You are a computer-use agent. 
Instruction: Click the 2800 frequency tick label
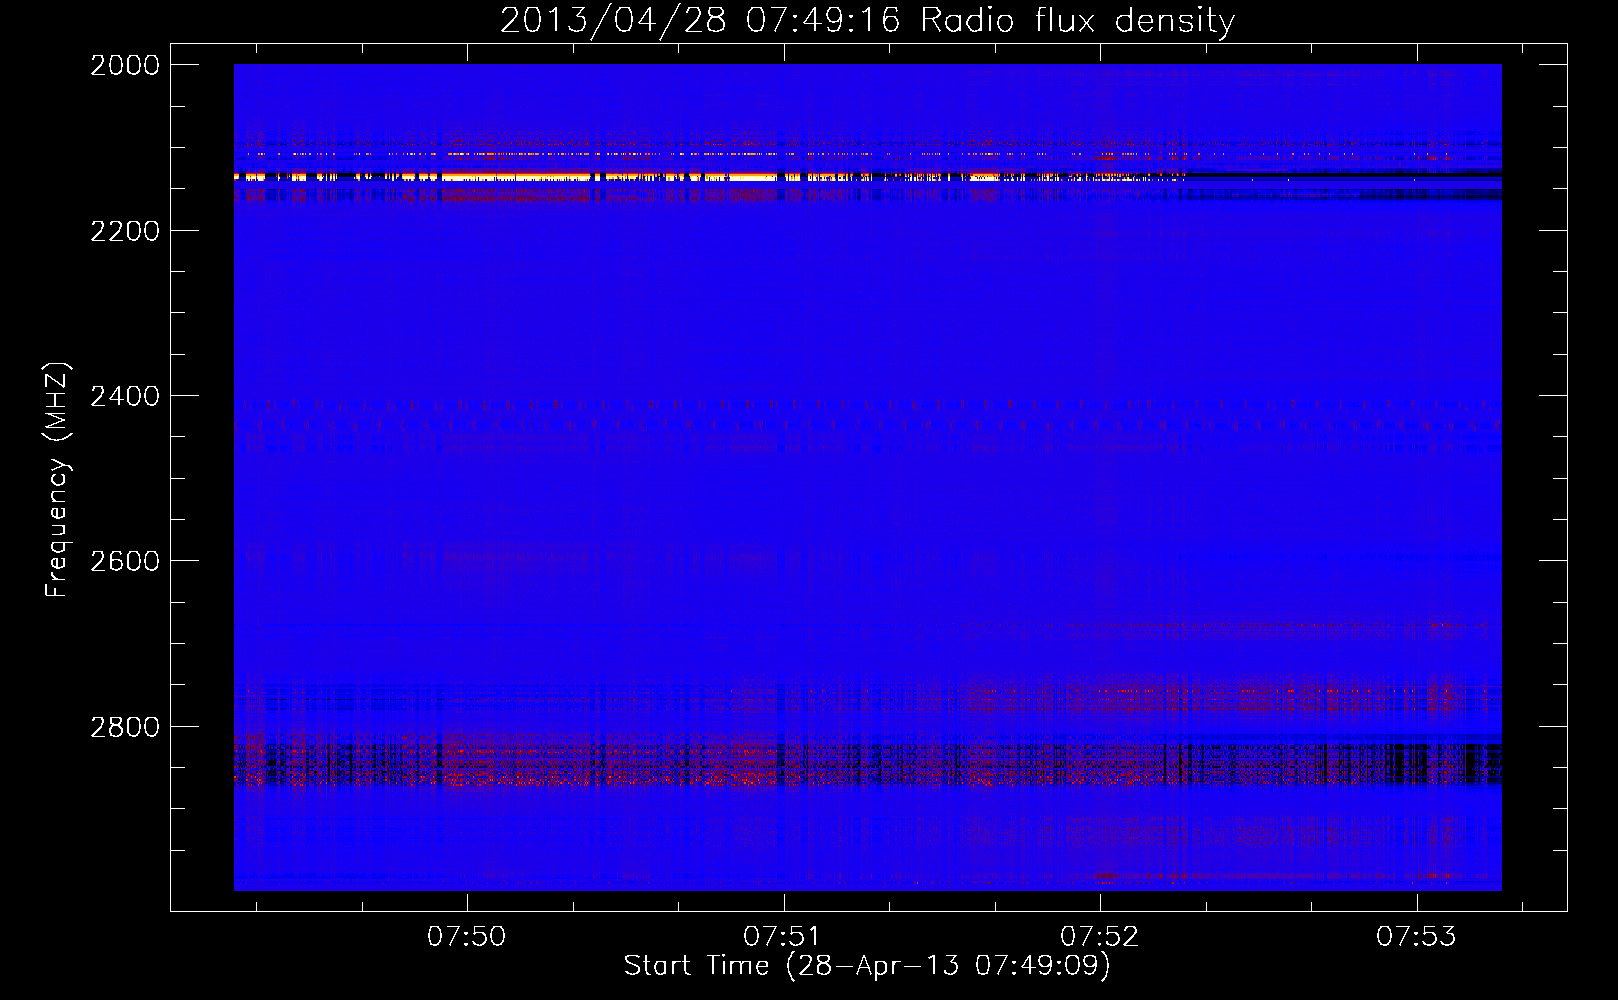pyautogui.click(x=125, y=726)
